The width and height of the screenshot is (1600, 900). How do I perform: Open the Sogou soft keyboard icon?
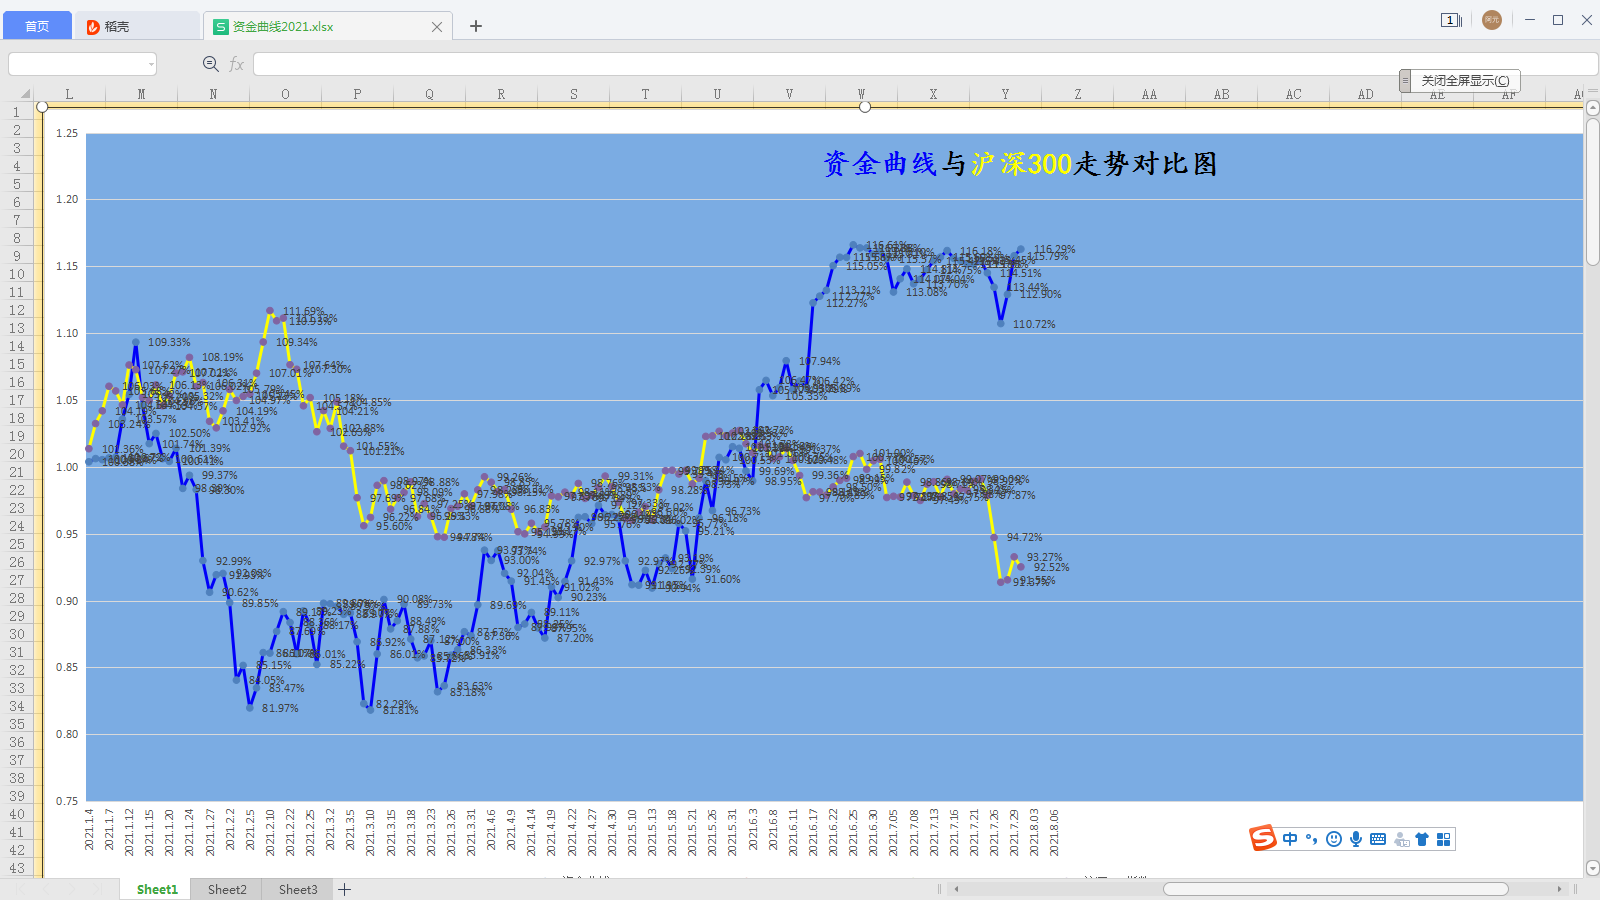1378,839
